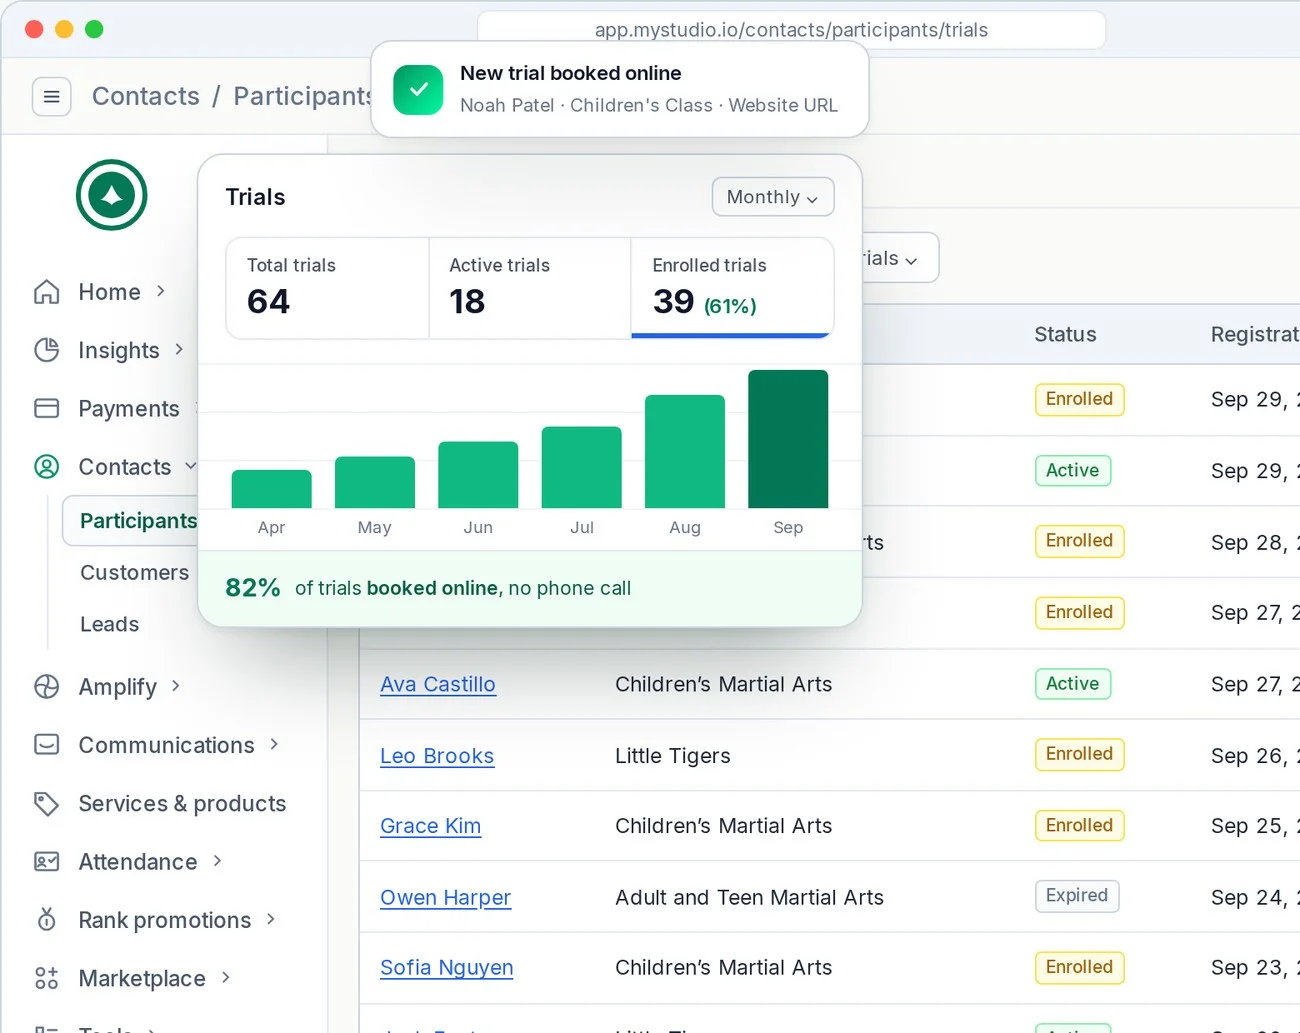This screenshot has width=1300, height=1033.
Task: Select the Total trials stat tab
Action: [328, 288]
